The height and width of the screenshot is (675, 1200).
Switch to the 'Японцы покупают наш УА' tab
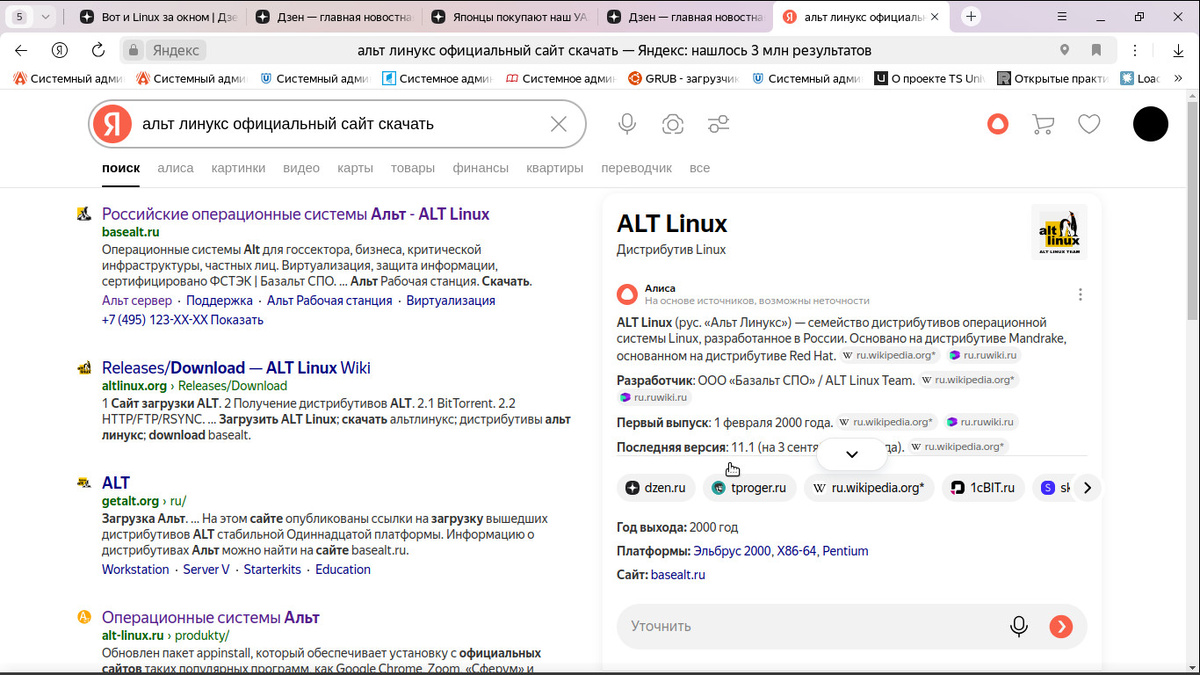(x=508, y=17)
